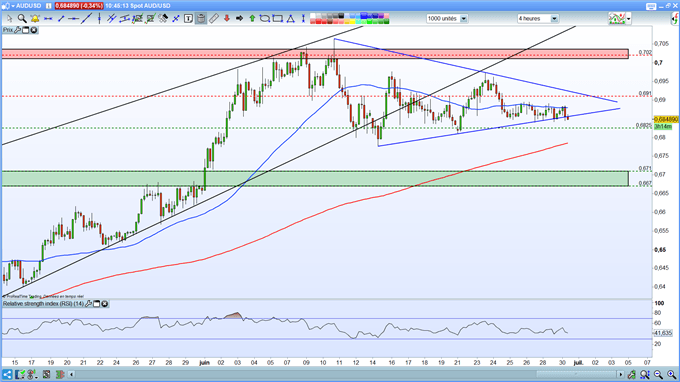Click the zoom in magnifier at bottom right
This screenshot has height=382, width=680.
point(671,374)
